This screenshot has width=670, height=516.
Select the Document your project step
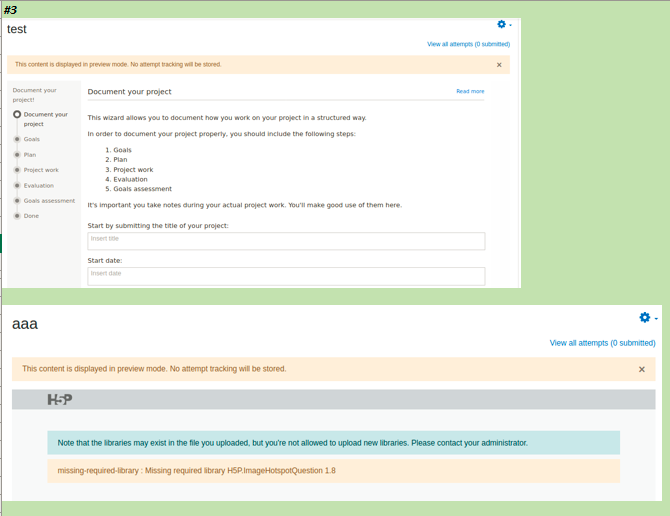tap(41, 119)
